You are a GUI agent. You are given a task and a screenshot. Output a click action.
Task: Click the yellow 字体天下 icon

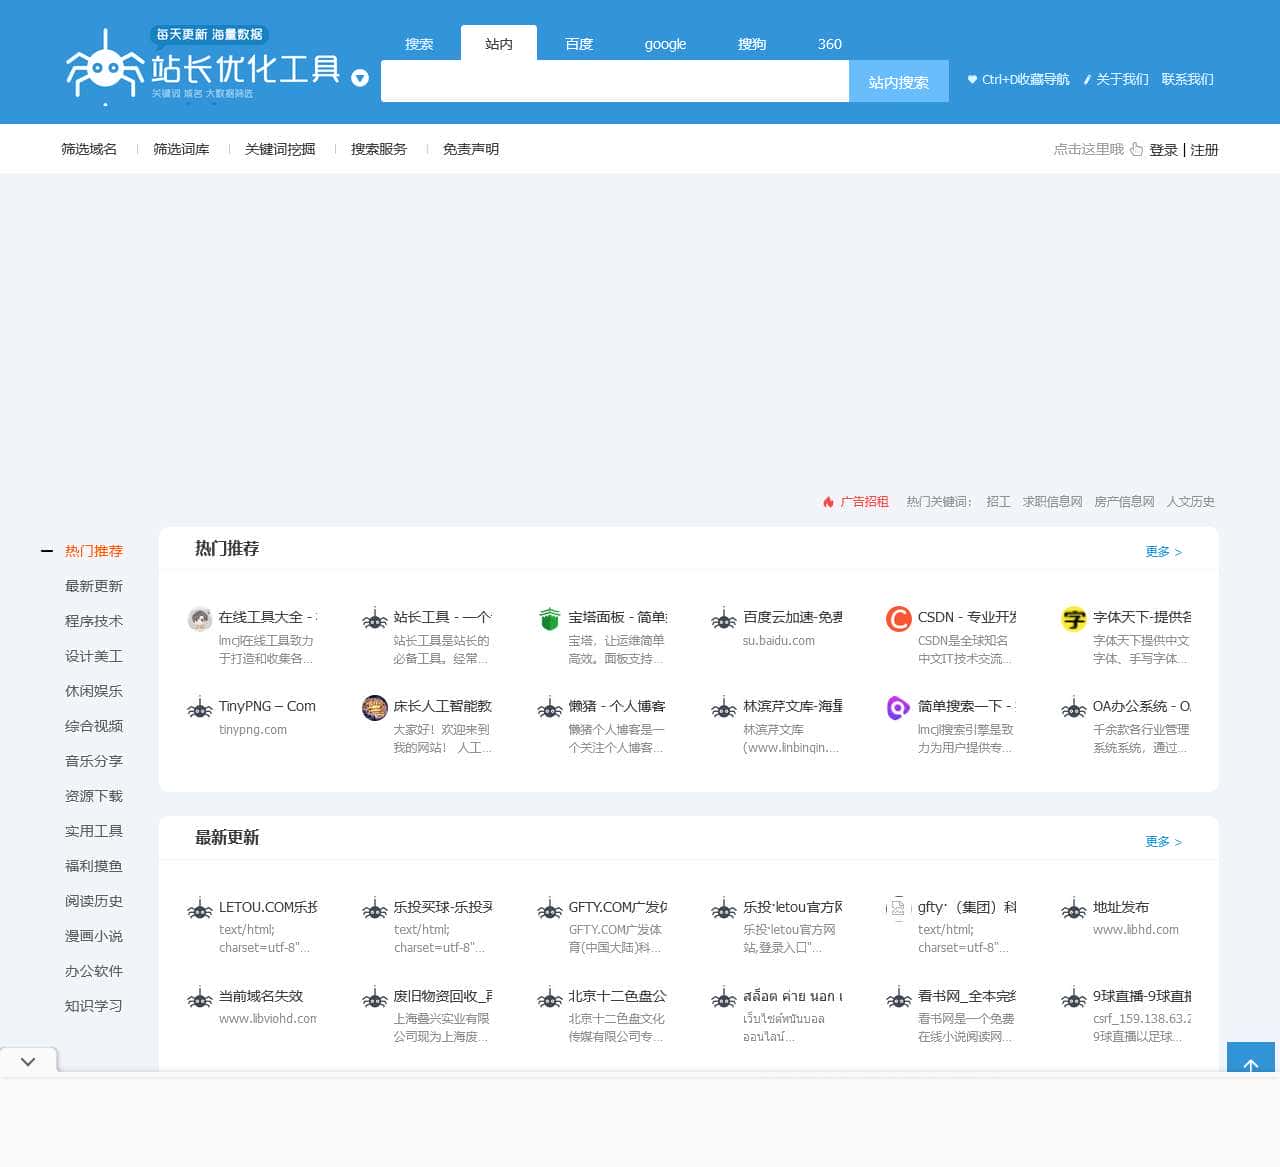point(1073,619)
